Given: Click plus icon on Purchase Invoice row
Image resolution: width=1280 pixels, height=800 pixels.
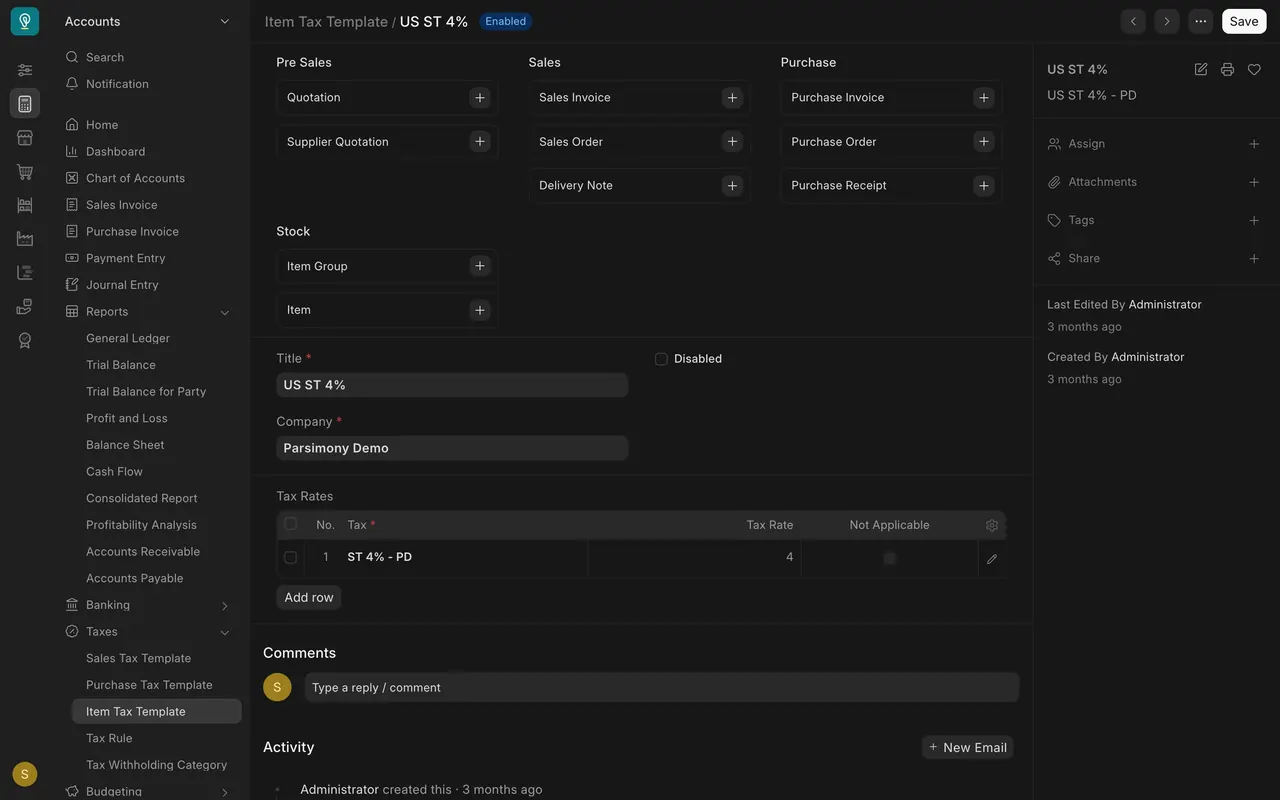Looking at the screenshot, I should click(x=984, y=97).
